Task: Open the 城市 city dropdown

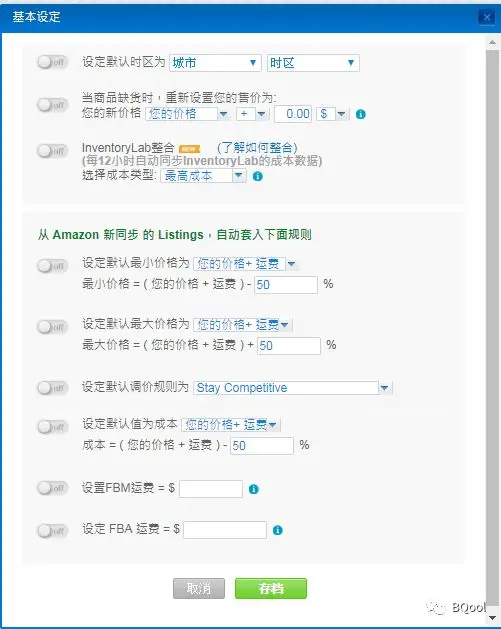Action: click(215, 63)
